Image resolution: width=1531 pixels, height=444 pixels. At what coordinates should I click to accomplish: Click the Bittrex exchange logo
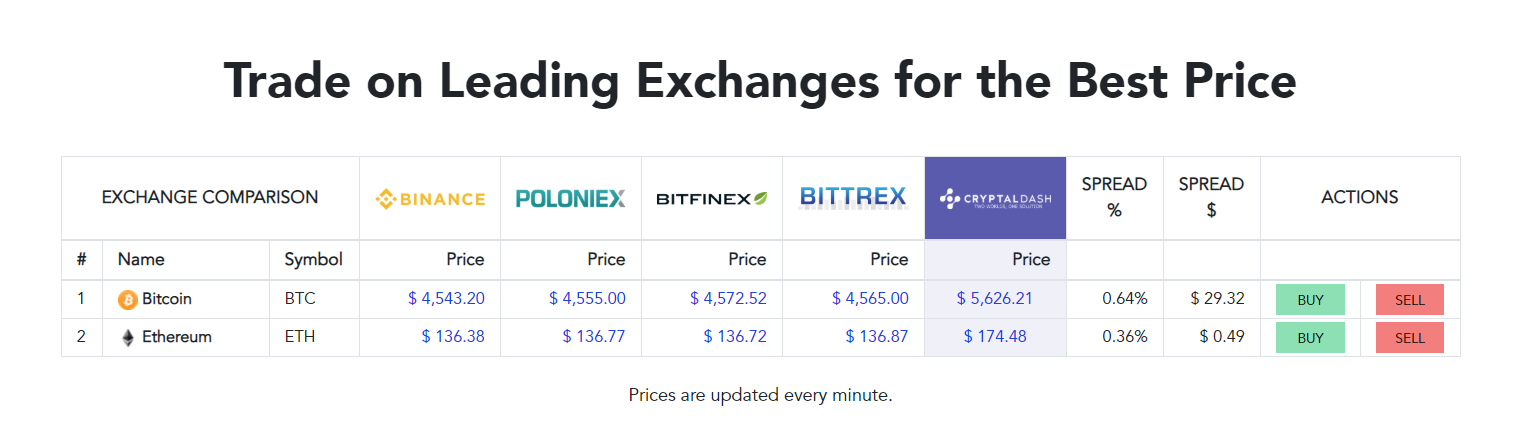coord(853,197)
